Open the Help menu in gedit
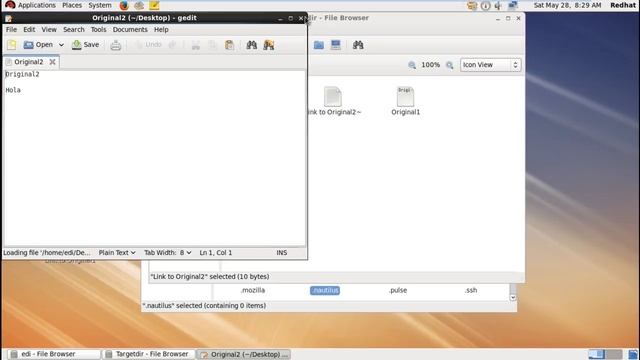The height and width of the screenshot is (360, 640). (x=161, y=29)
